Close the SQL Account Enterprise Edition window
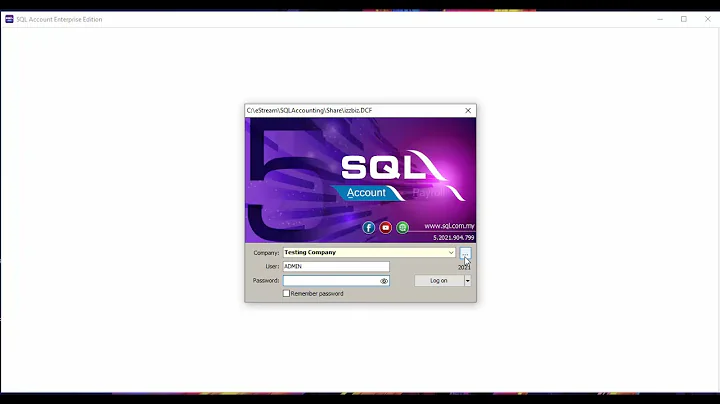This screenshot has height=404, width=720. click(708, 19)
